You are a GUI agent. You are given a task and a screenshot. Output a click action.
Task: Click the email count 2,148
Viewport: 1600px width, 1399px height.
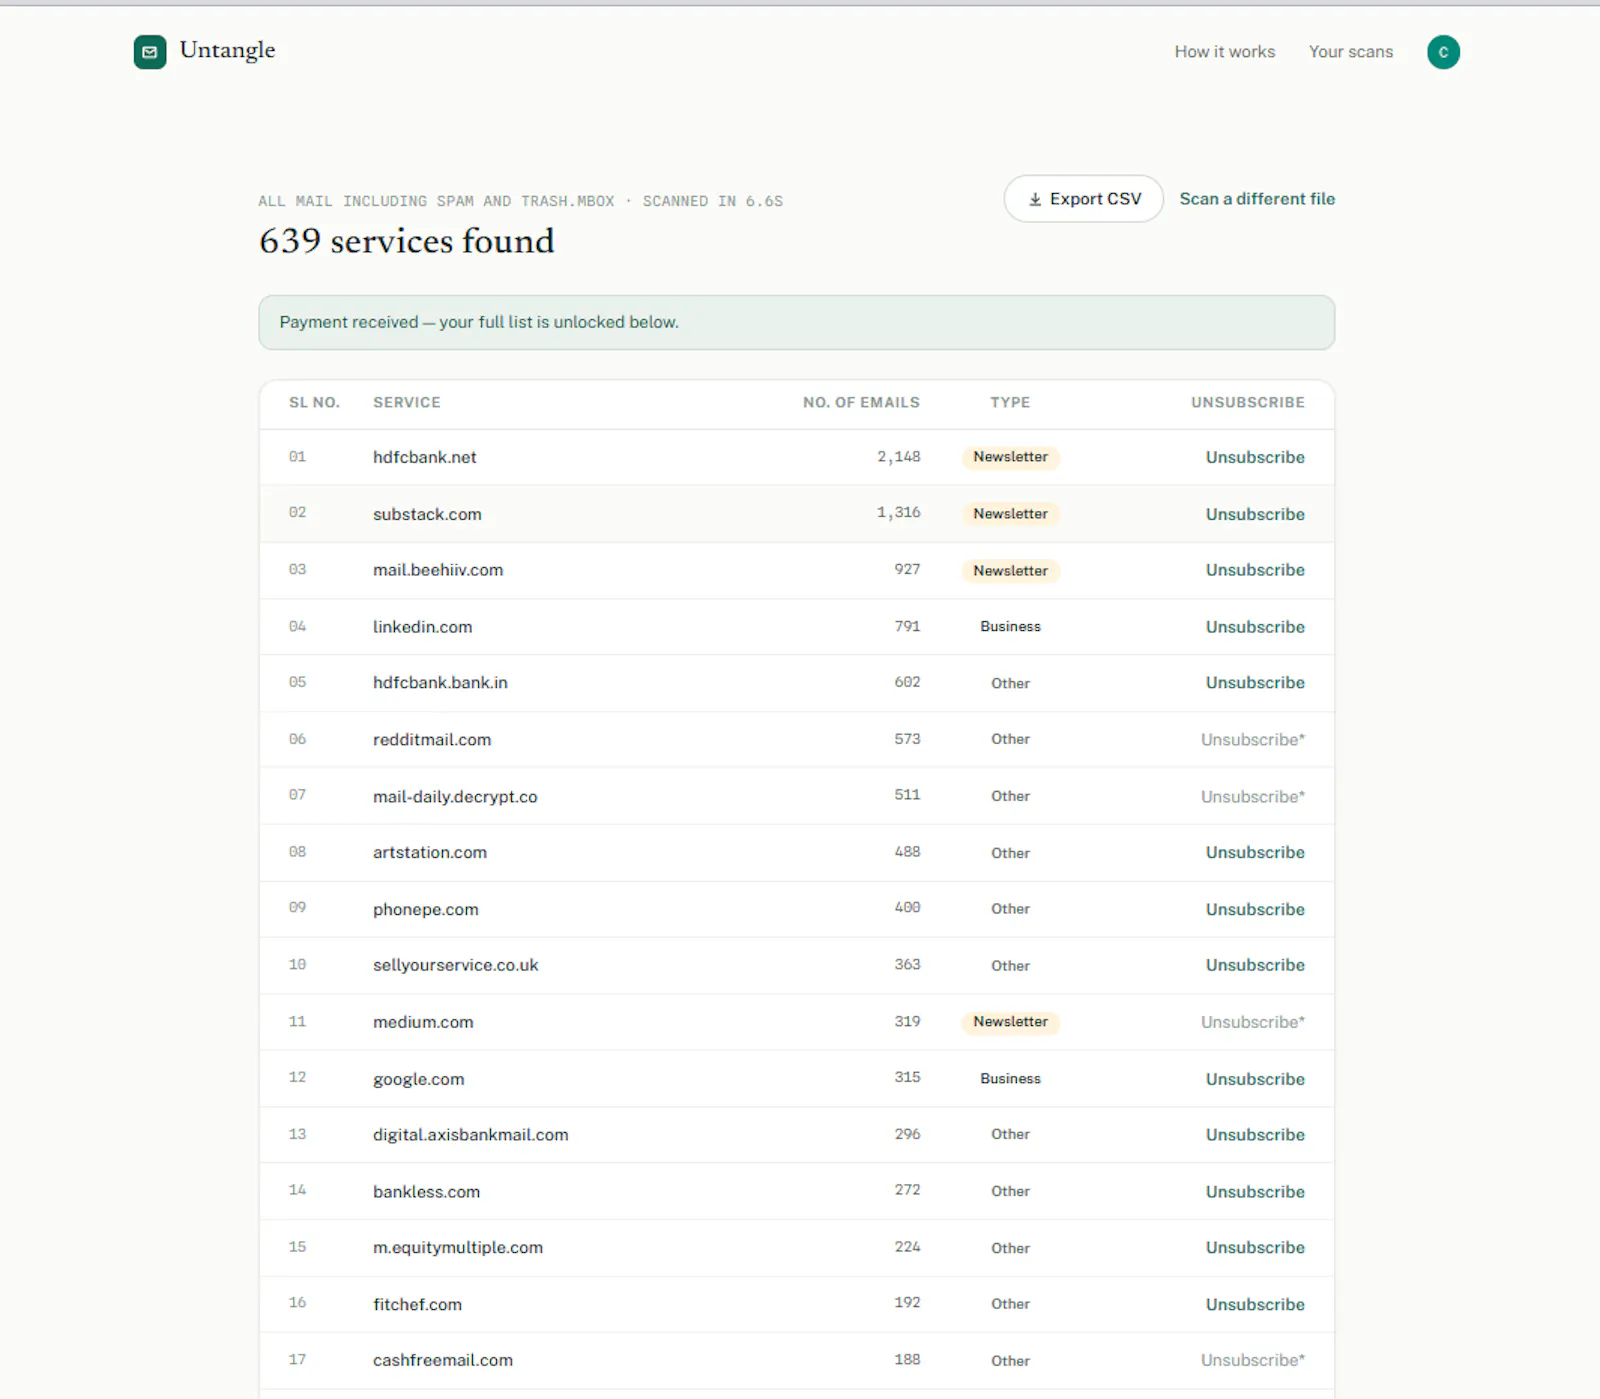point(899,457)
